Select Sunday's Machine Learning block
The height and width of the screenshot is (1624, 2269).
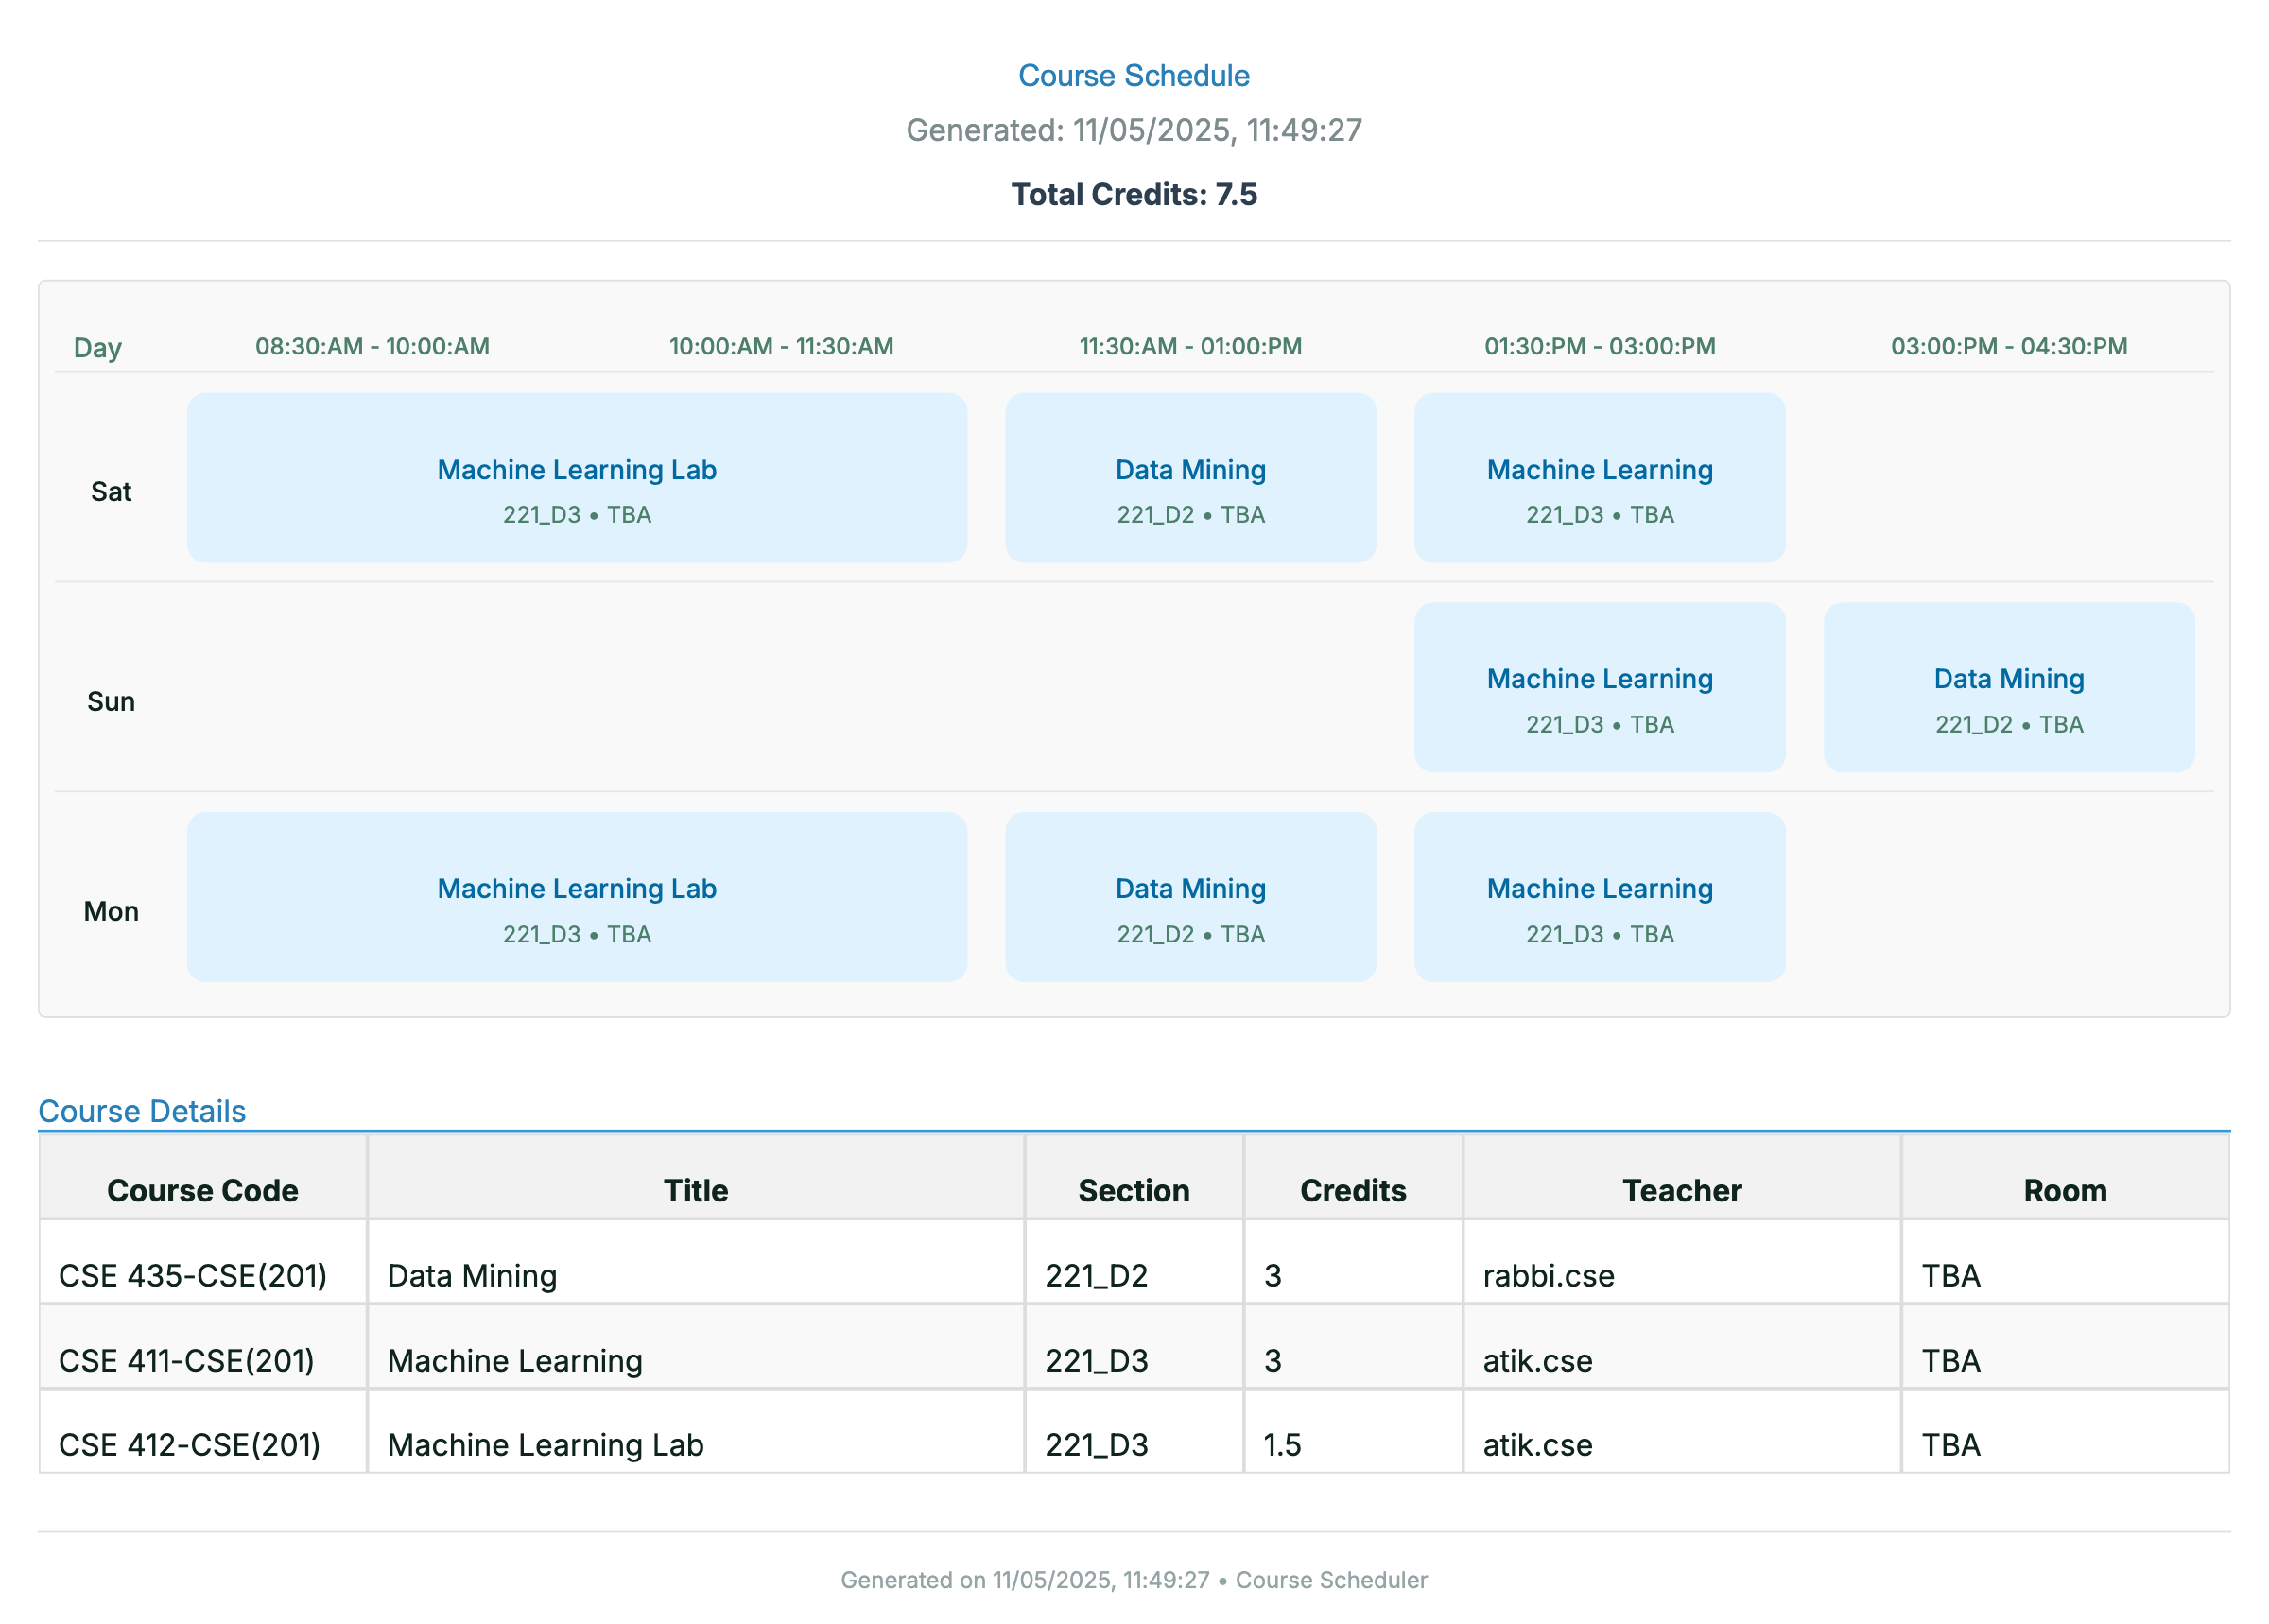pyautogui.click(x=1599, y=686)
